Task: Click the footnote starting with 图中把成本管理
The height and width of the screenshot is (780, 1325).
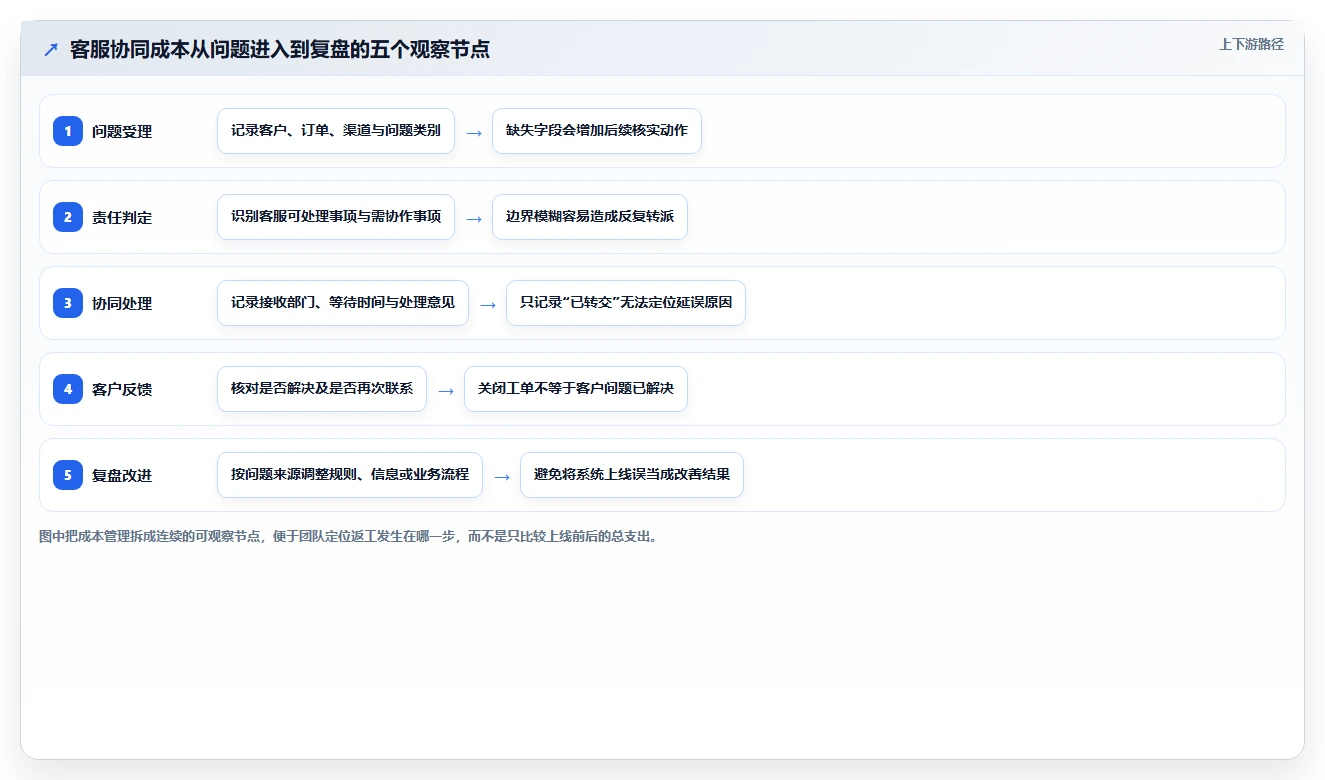Action: (350, 536)
